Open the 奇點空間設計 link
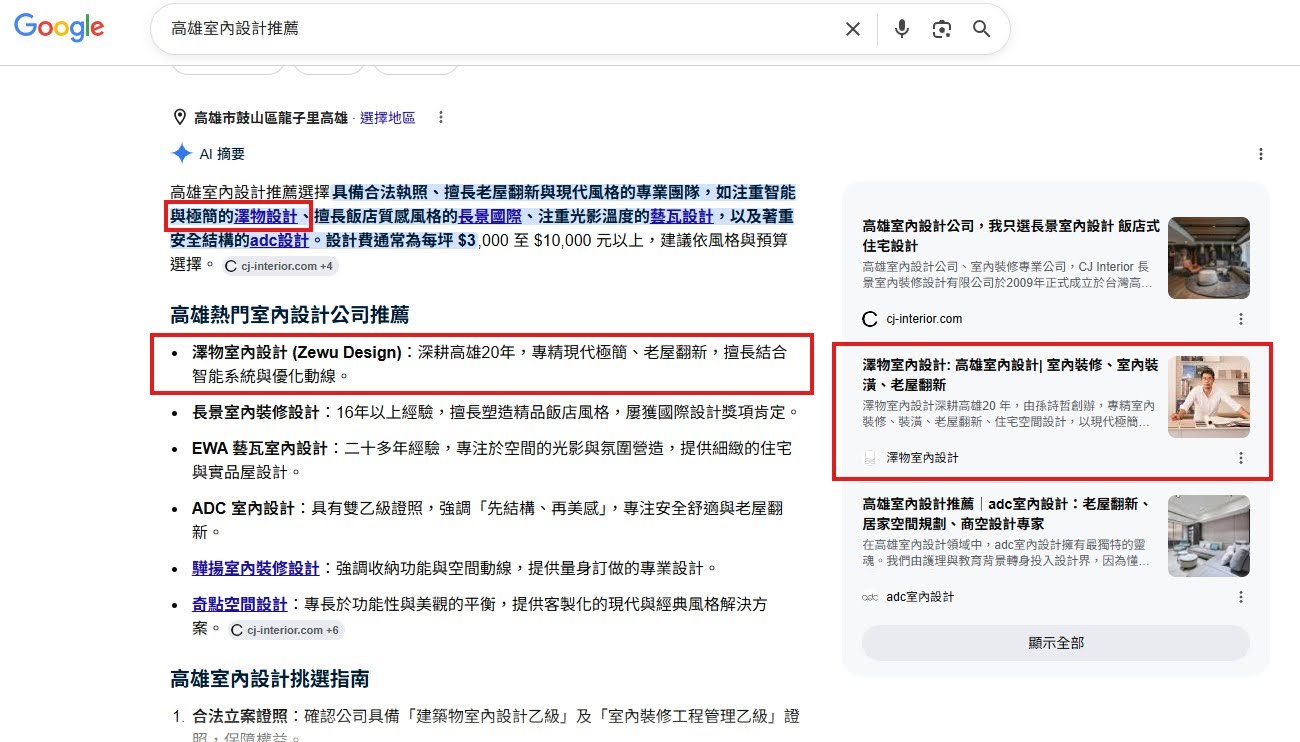1300x742 pixels. (x=240, y=605)
